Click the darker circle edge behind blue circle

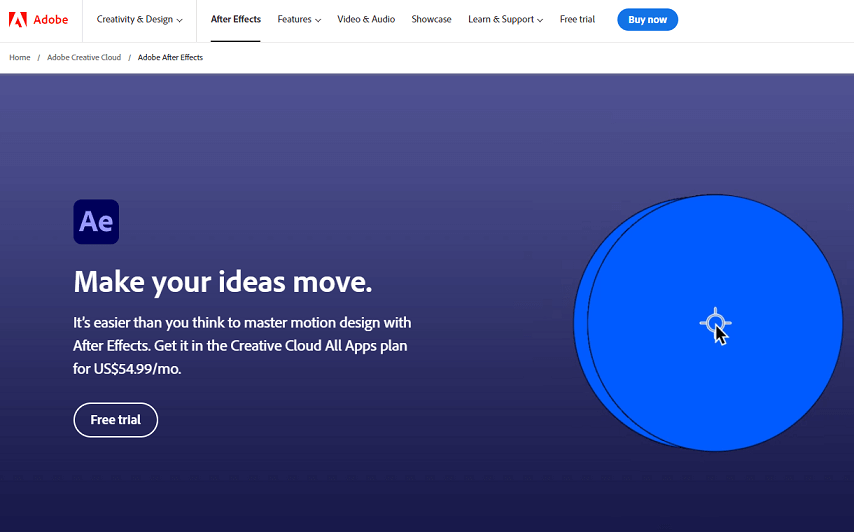point(580,322)
